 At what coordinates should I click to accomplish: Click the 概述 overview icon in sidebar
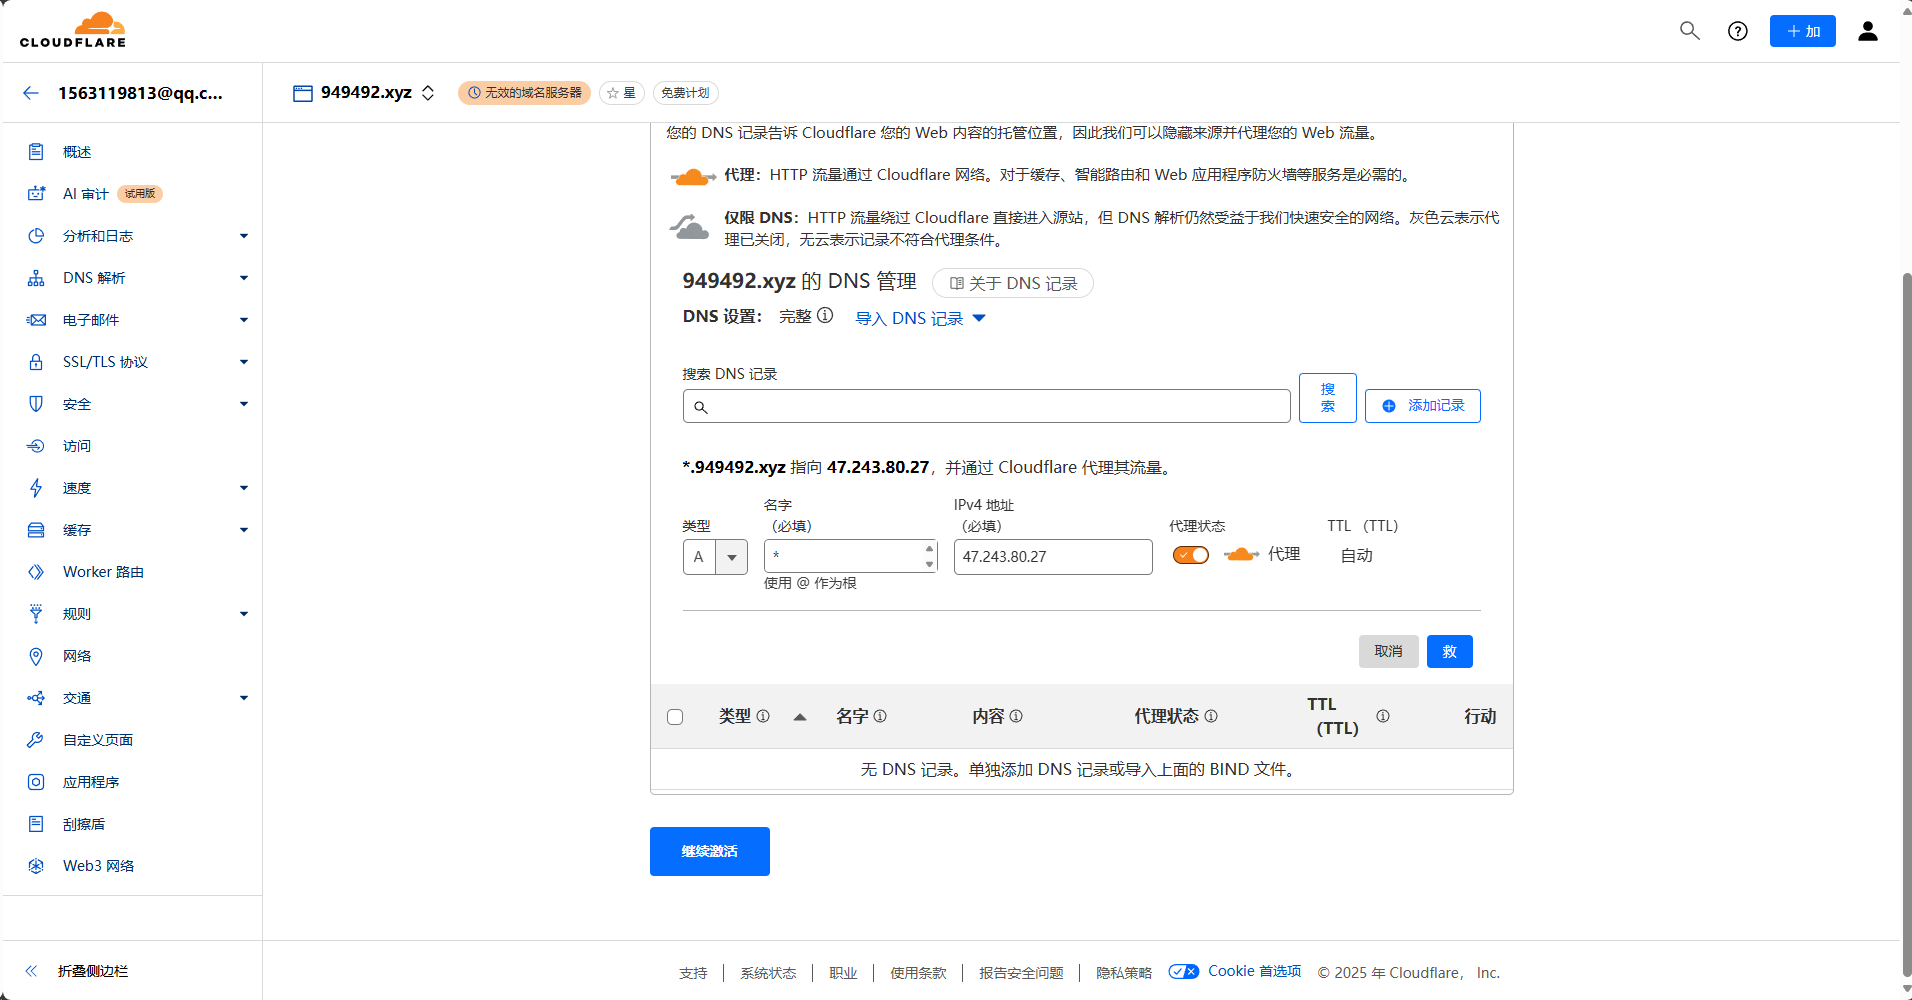36,152
